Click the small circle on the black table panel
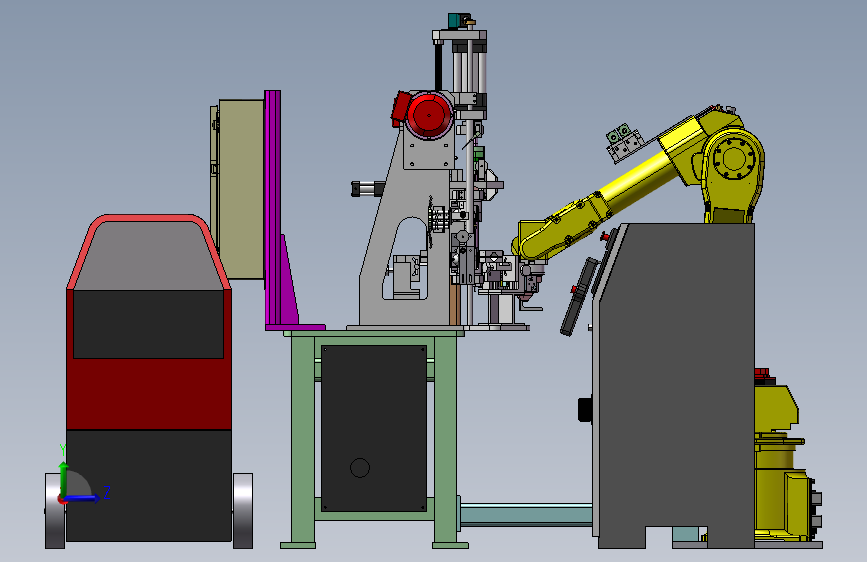 (x=360, y=467)
